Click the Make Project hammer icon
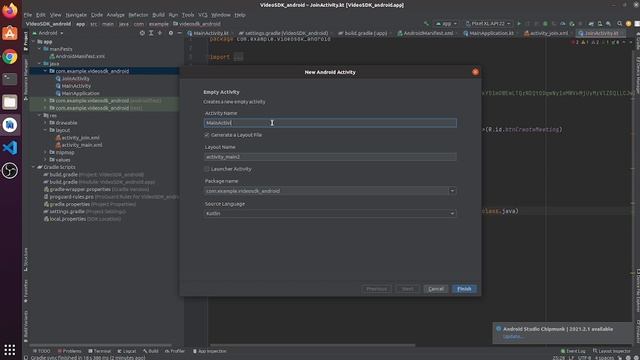This screenshot has width=640, height=360. click(427, 24)
